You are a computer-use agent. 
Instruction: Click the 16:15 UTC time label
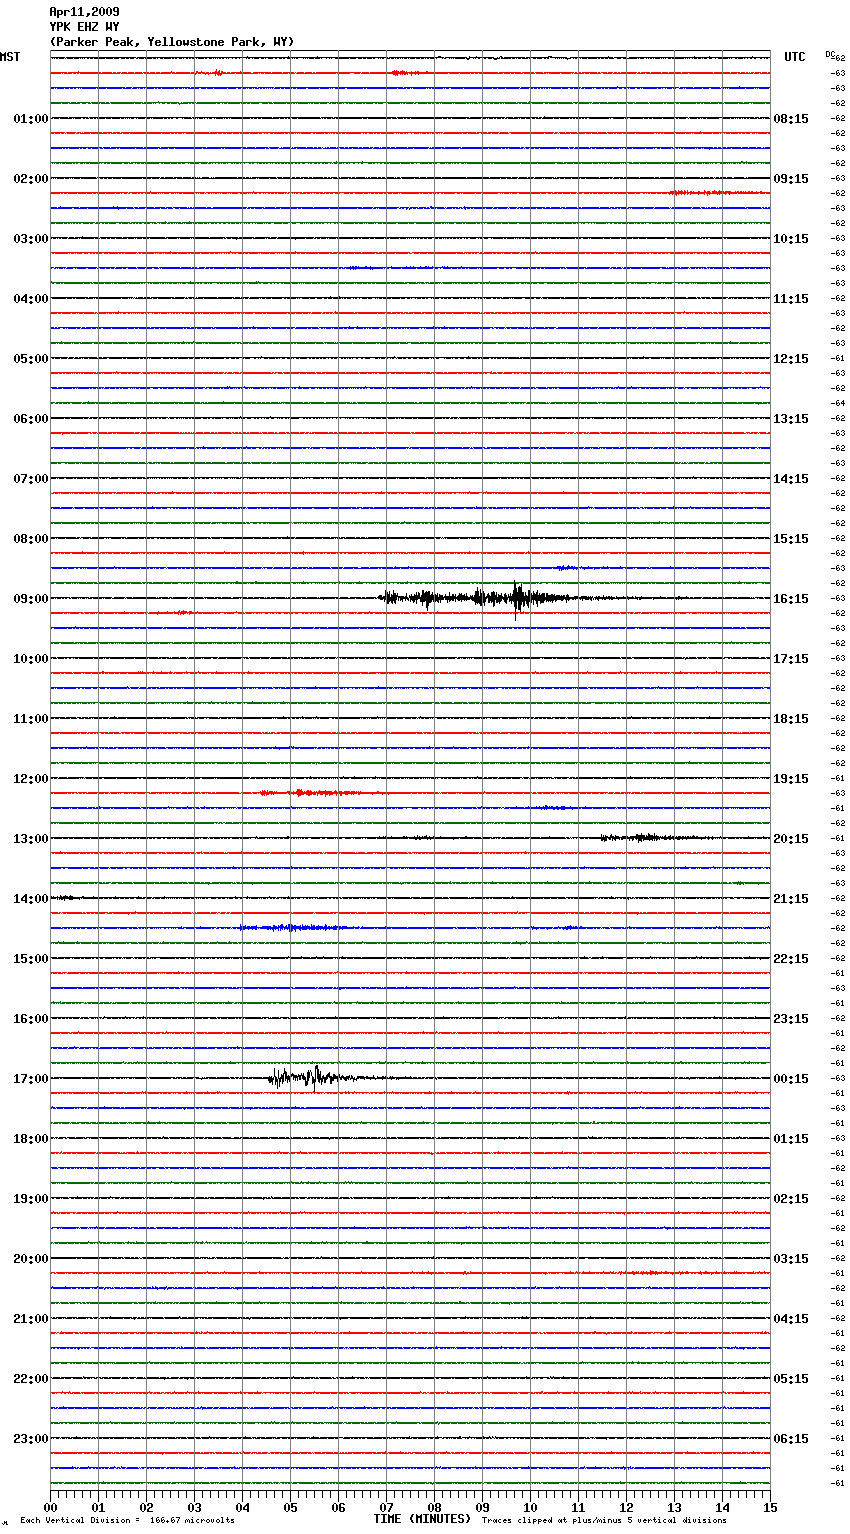pos(791,599)
